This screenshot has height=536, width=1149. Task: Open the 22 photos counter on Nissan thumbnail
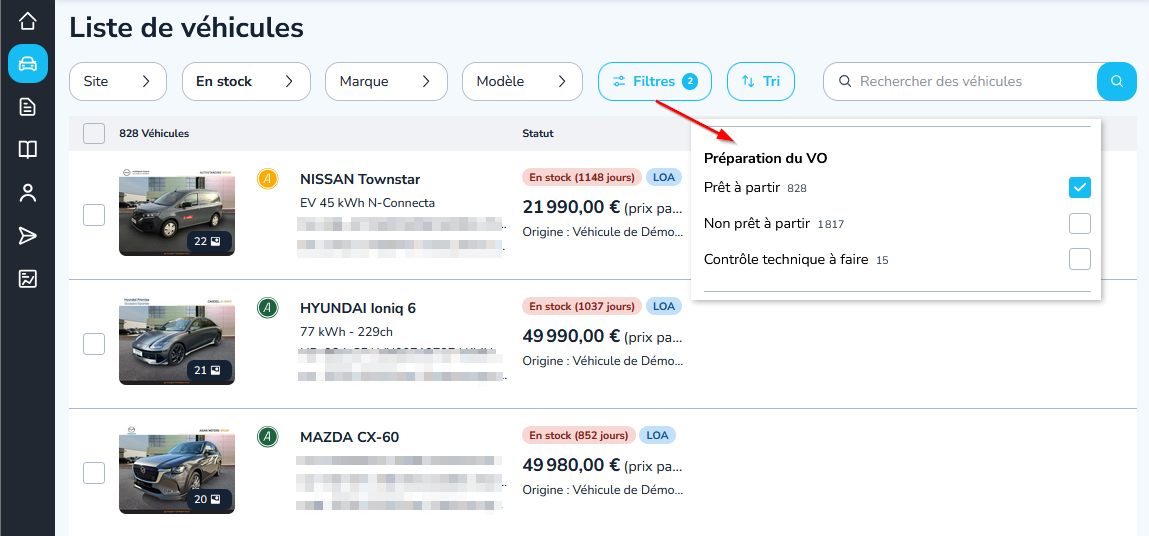pyautogui.click(x=209, y=241)
